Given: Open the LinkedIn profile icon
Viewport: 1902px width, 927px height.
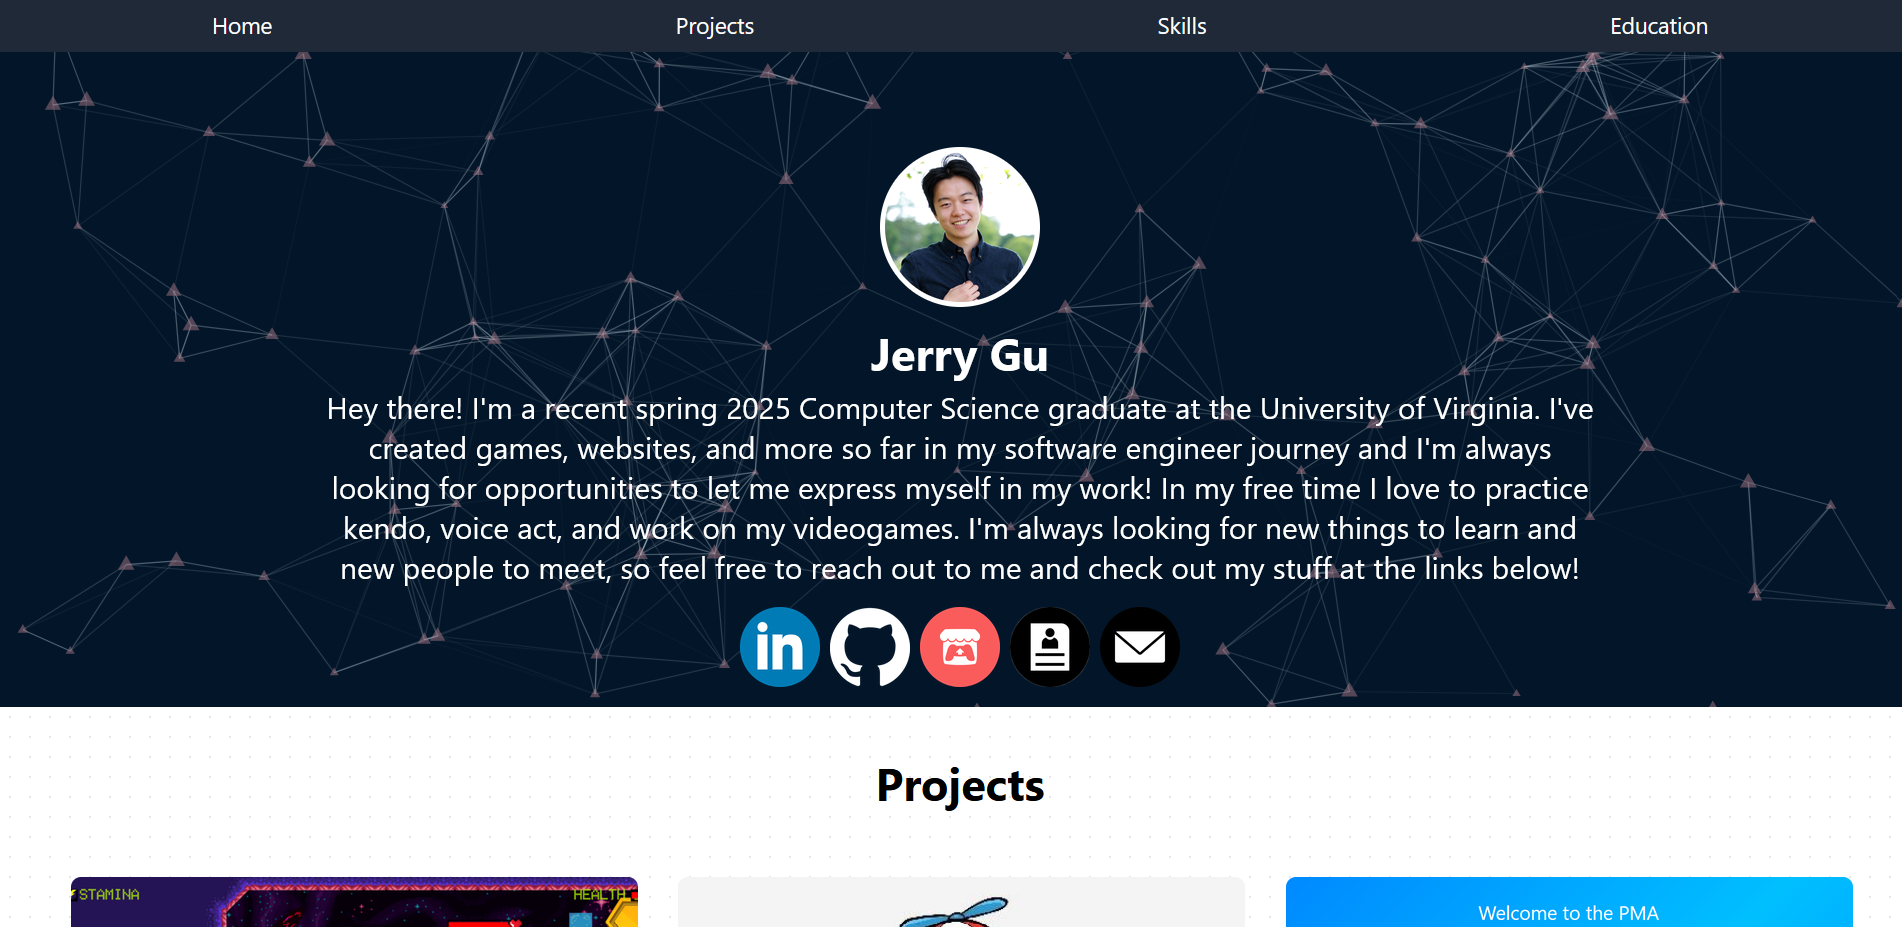Looking at the screenshot, I should [780, 647].
